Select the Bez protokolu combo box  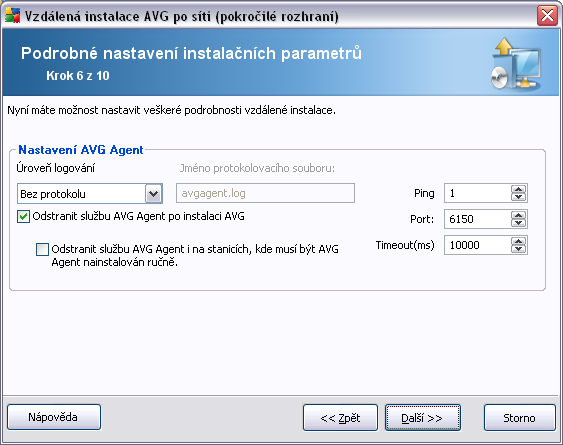90,194
